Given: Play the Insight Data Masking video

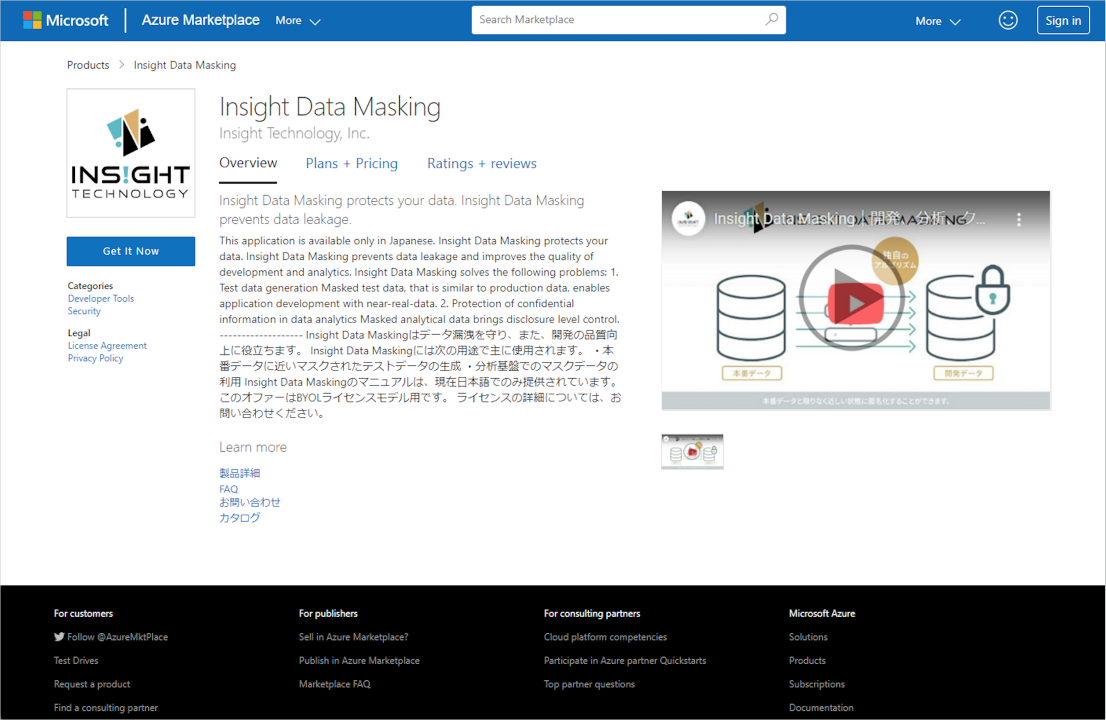Looking at the screenshot, I should pos(855,302).
